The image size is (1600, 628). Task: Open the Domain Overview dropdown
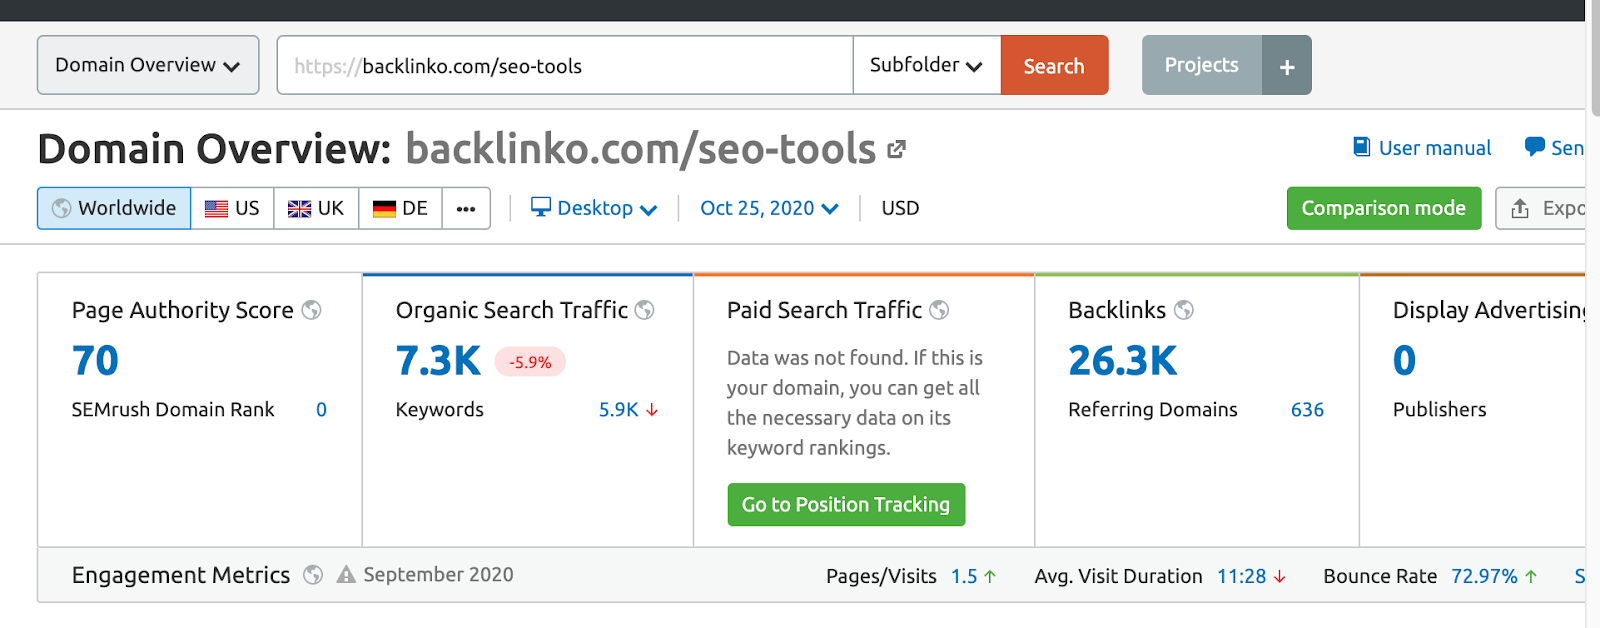pyautogui.click(x=148, y=65)
